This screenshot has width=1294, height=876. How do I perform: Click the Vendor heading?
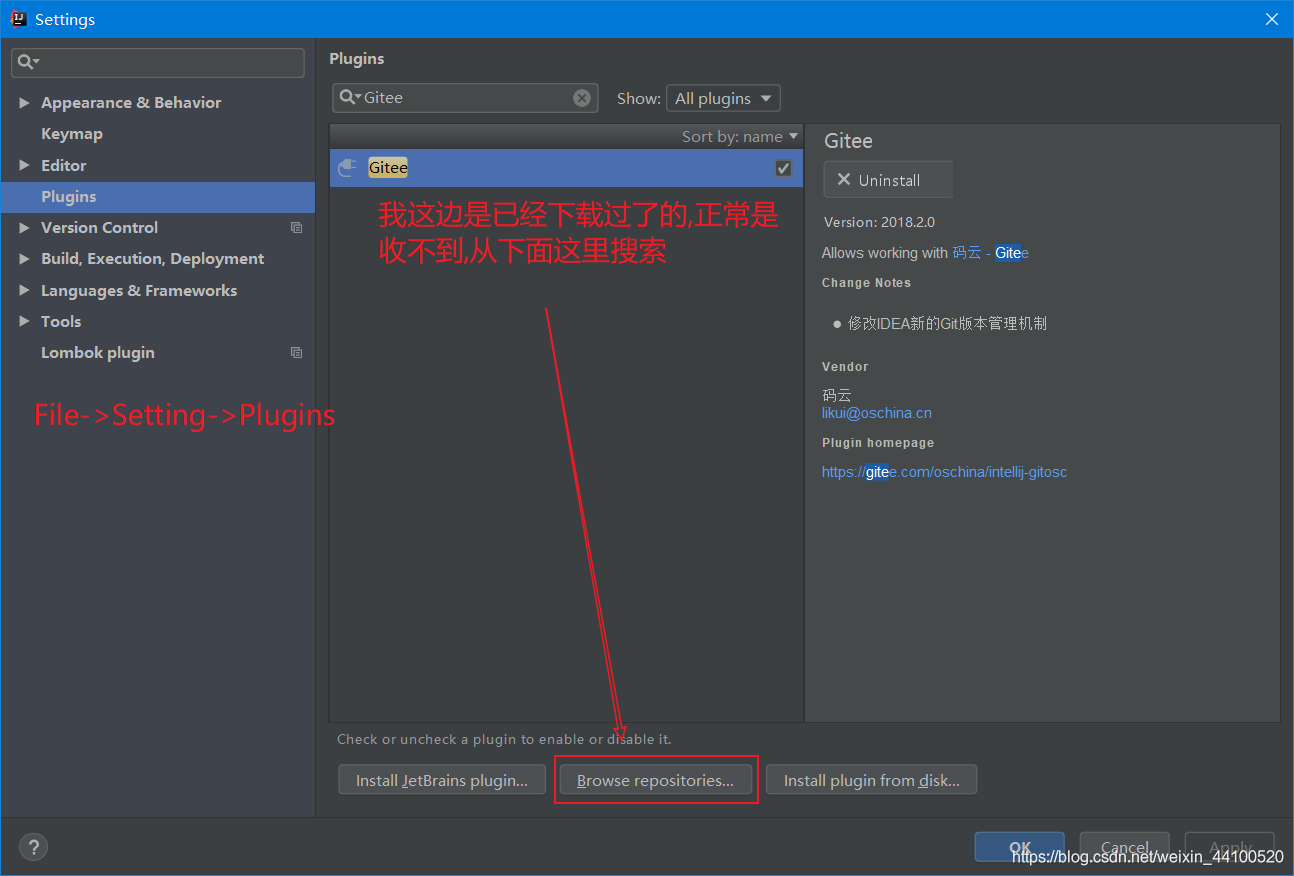pos(845,367)
